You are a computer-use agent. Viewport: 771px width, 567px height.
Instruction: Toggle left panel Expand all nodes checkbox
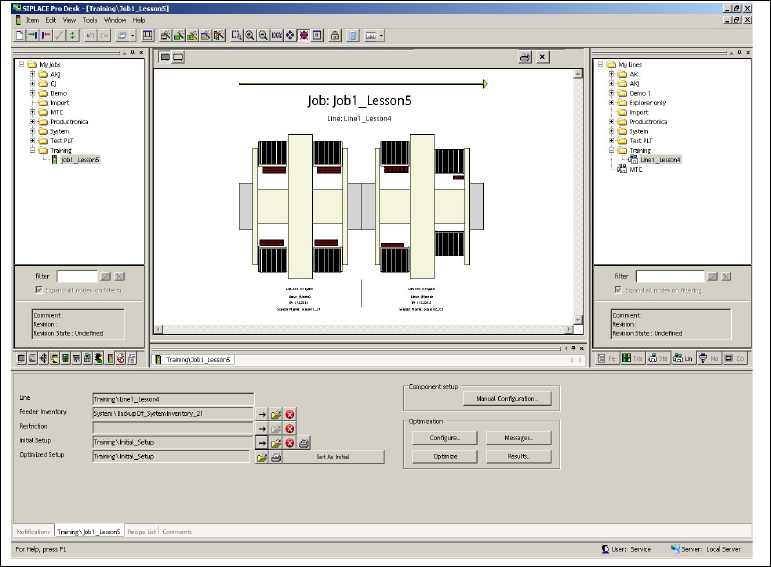39,290
